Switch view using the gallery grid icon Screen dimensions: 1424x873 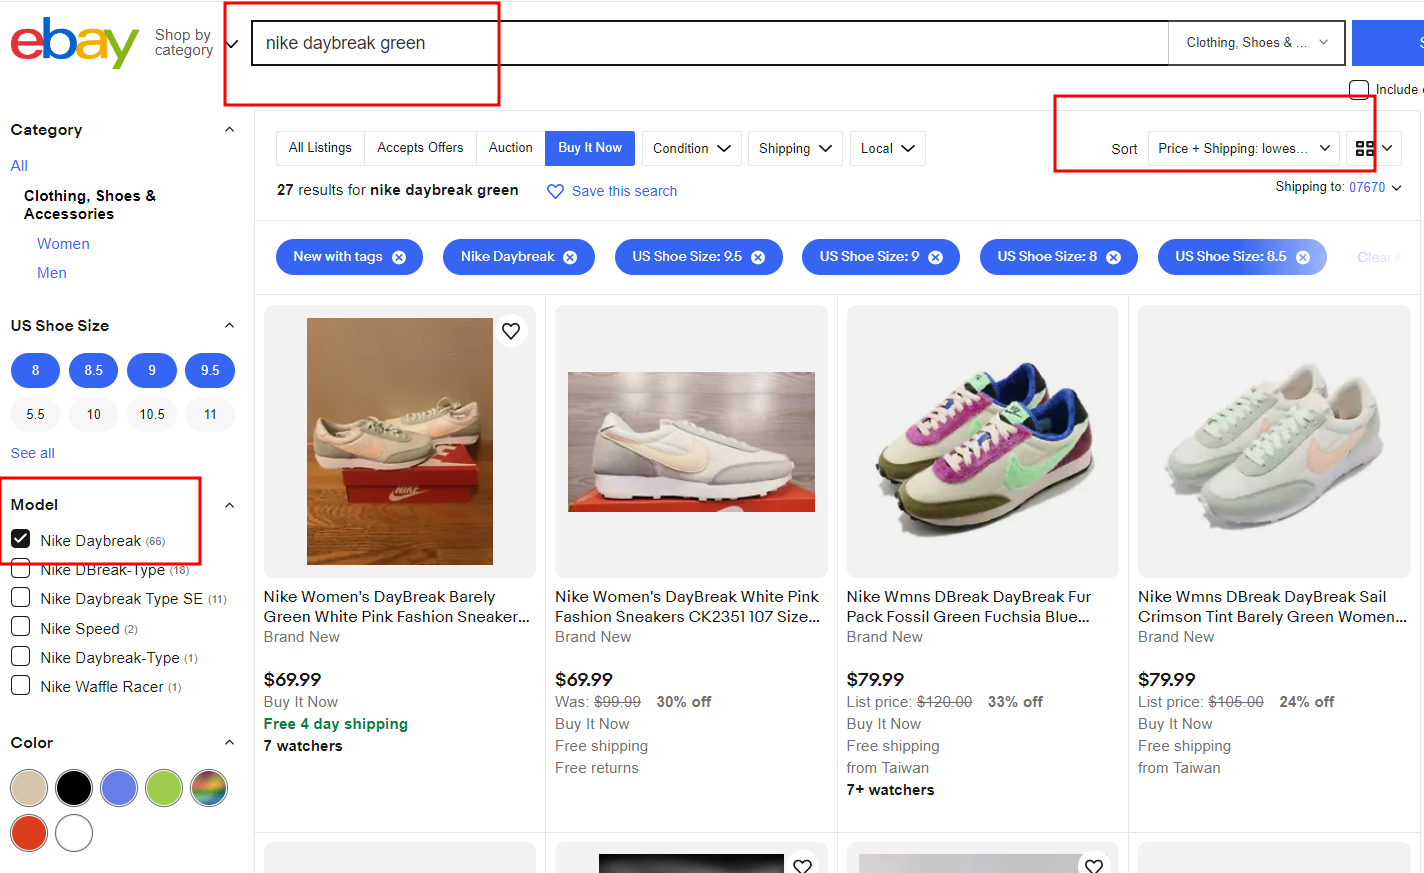pos(1365,148)
